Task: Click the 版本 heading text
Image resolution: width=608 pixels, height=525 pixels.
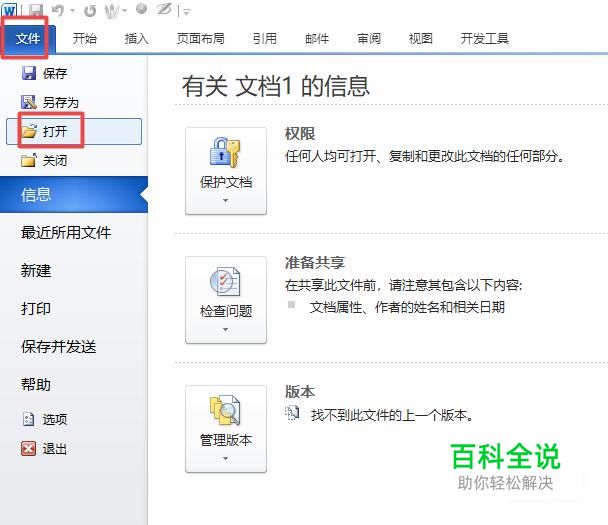Action: pyautogui.click(x=300, y=392)
